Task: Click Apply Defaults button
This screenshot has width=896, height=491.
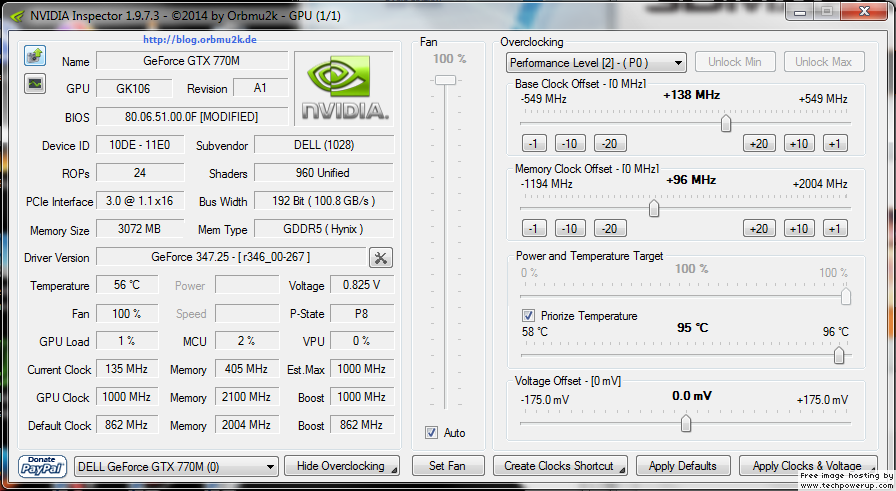Action: tap(683, 466)
